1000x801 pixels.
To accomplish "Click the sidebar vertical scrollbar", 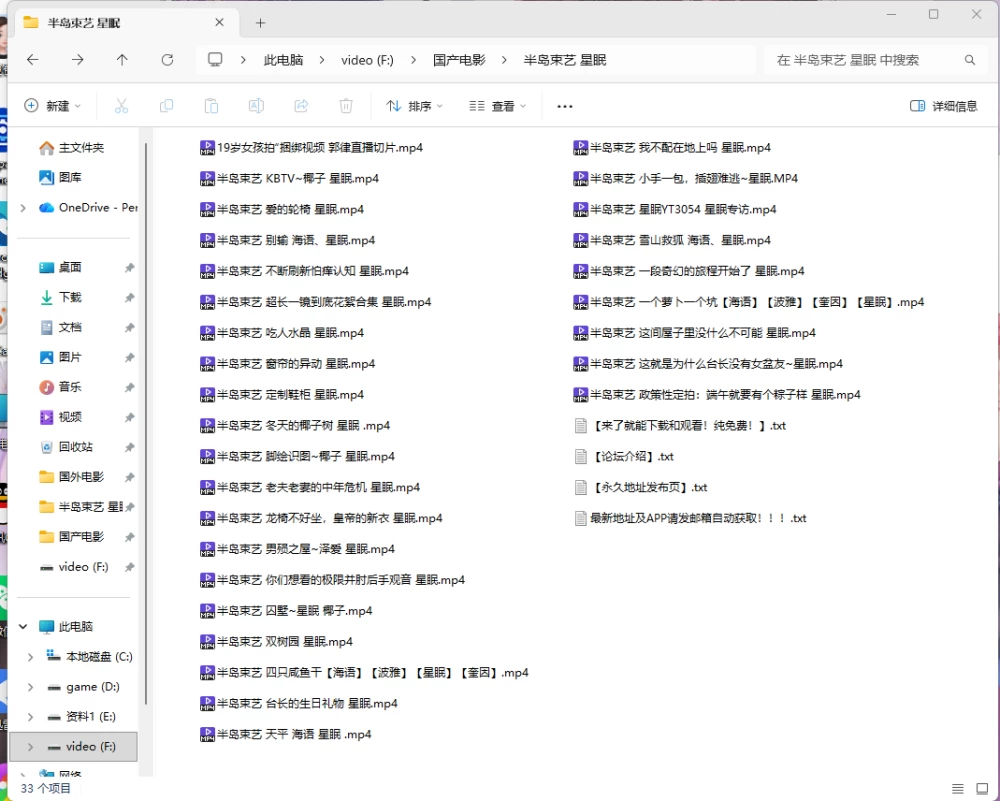I will pos(147,424).
